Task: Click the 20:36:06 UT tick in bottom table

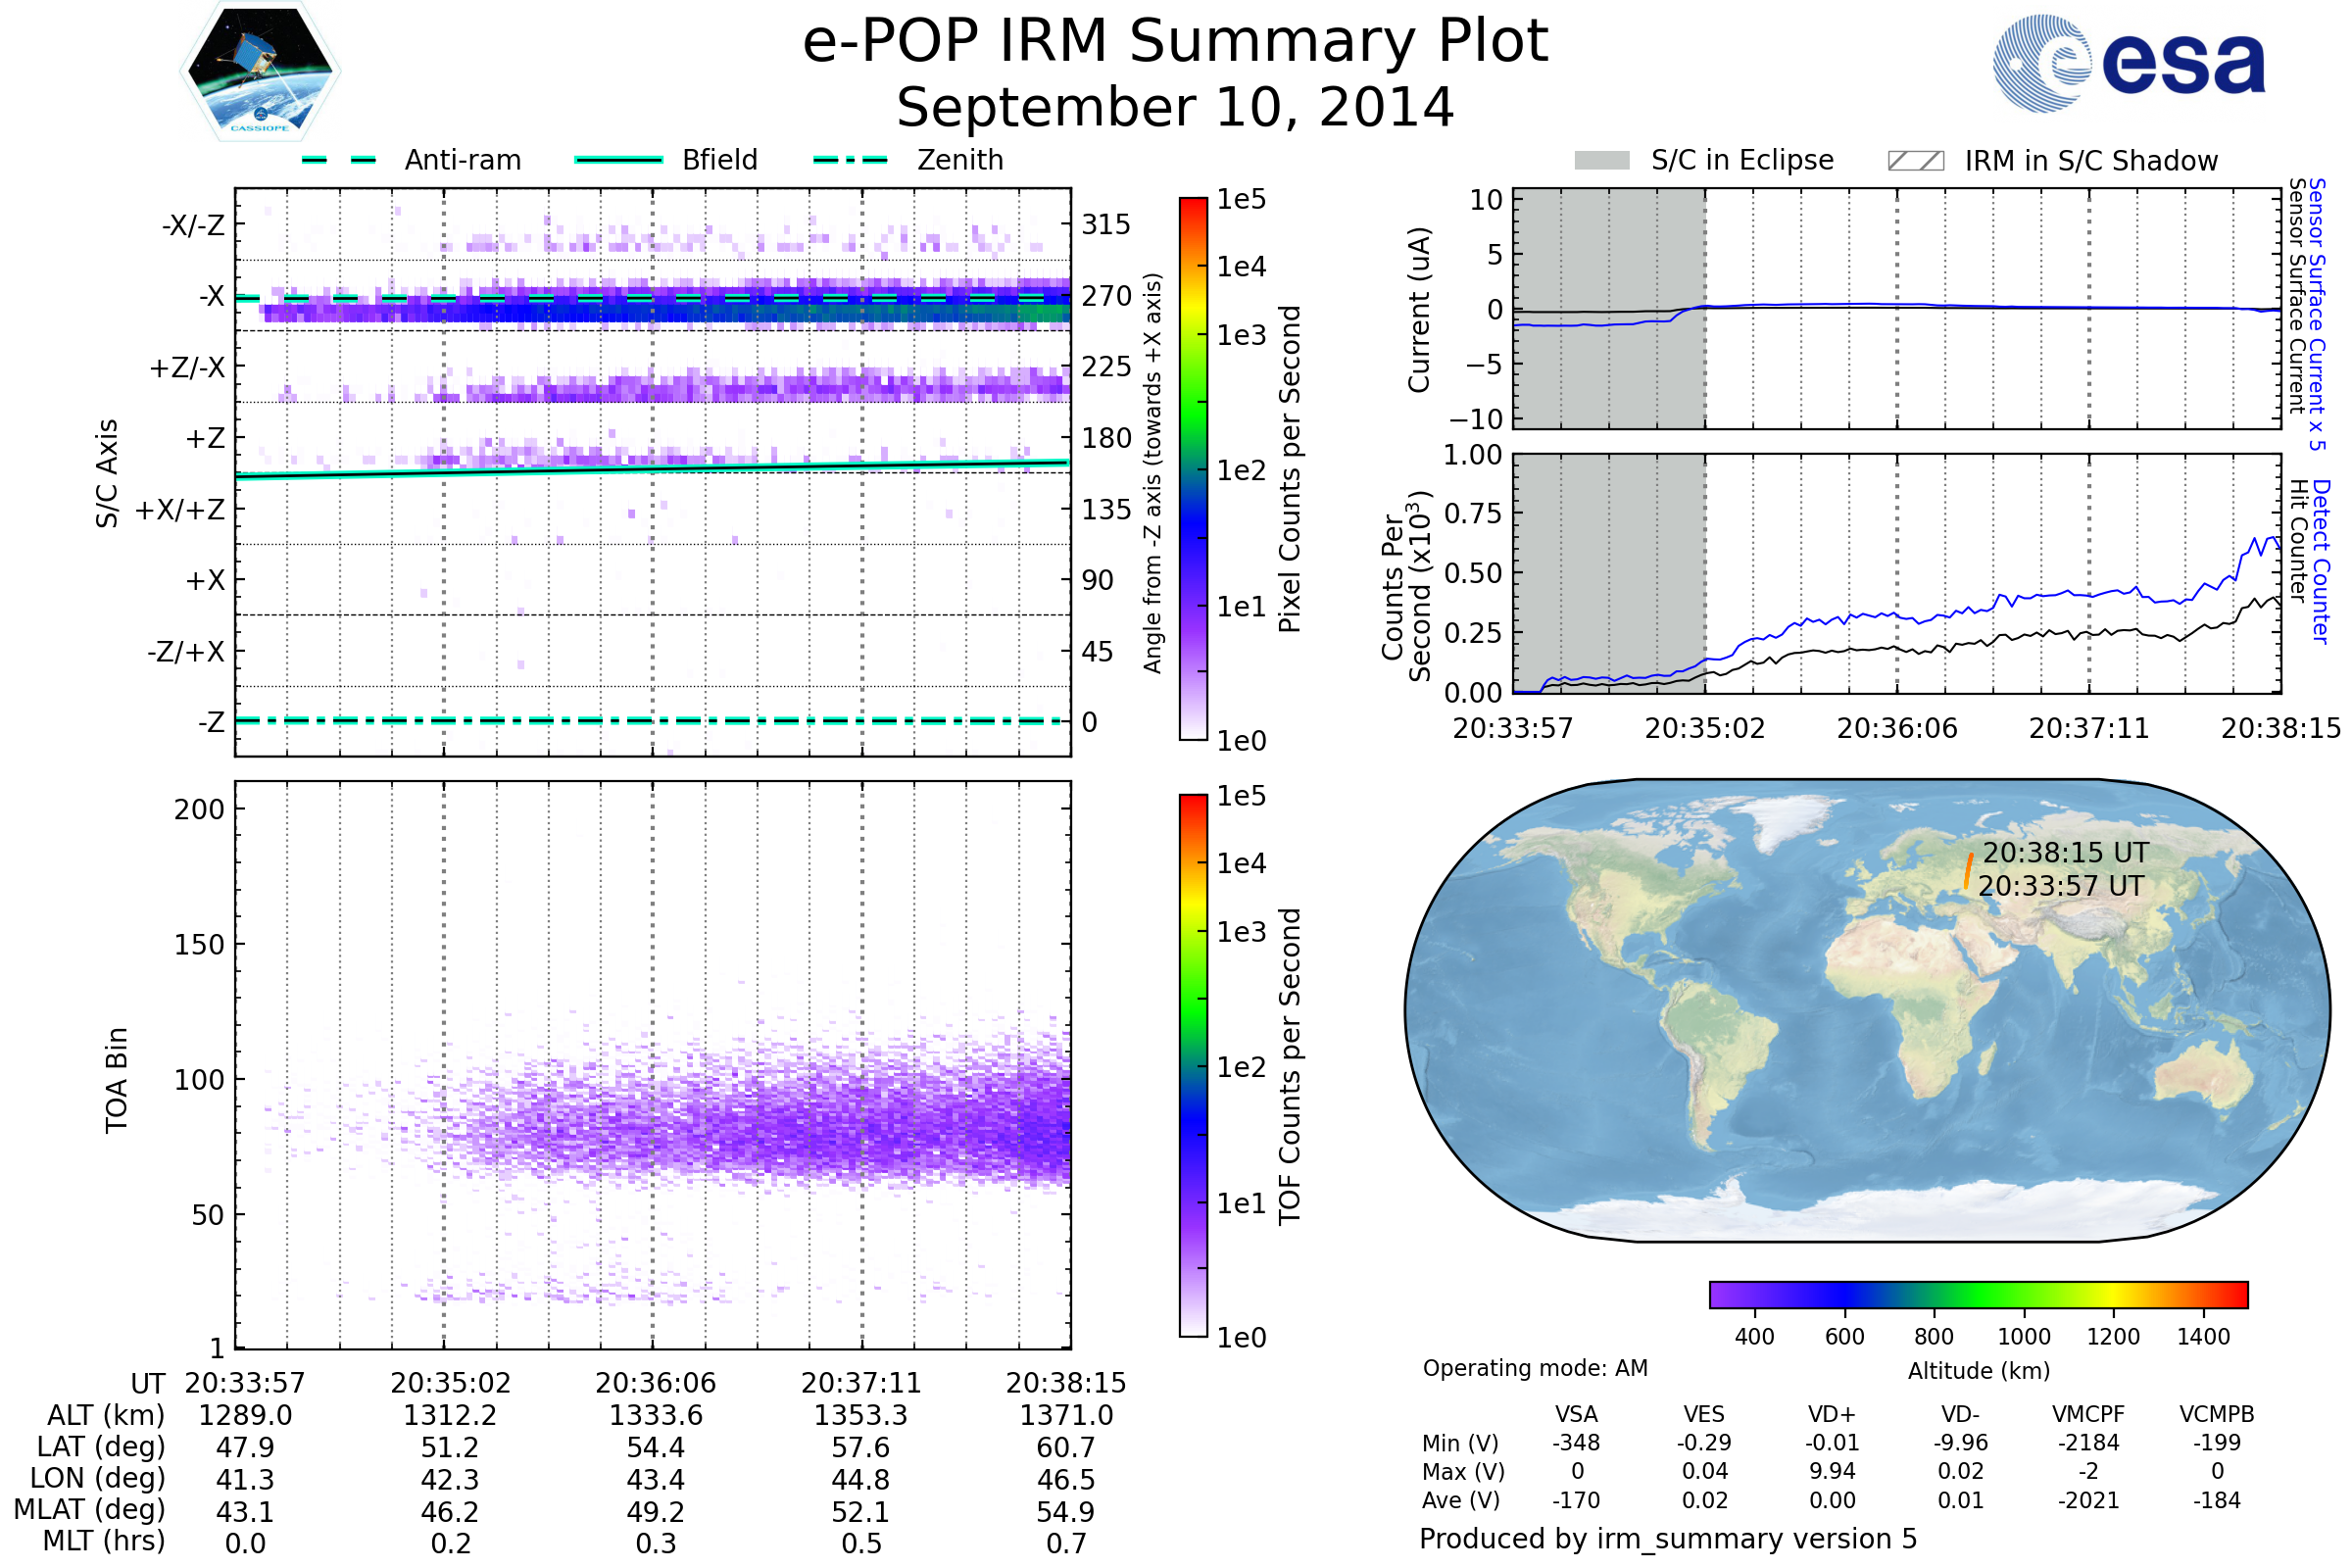Action: click(x=655, y=1383)
